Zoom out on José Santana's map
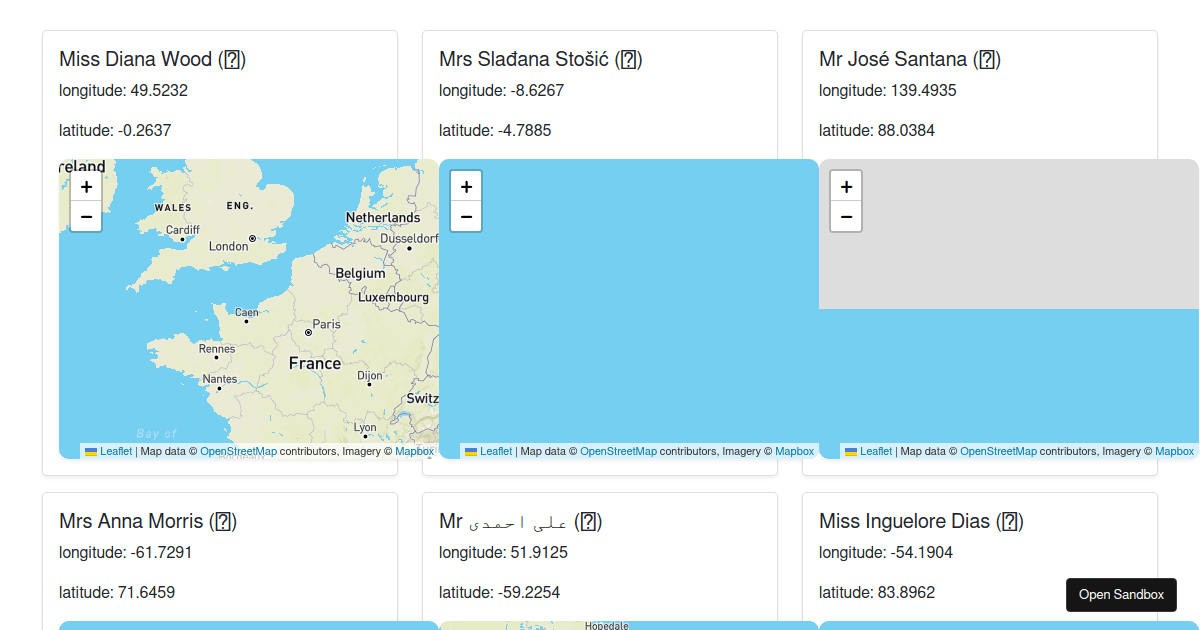1200x630 pixels. click(846, 216)
